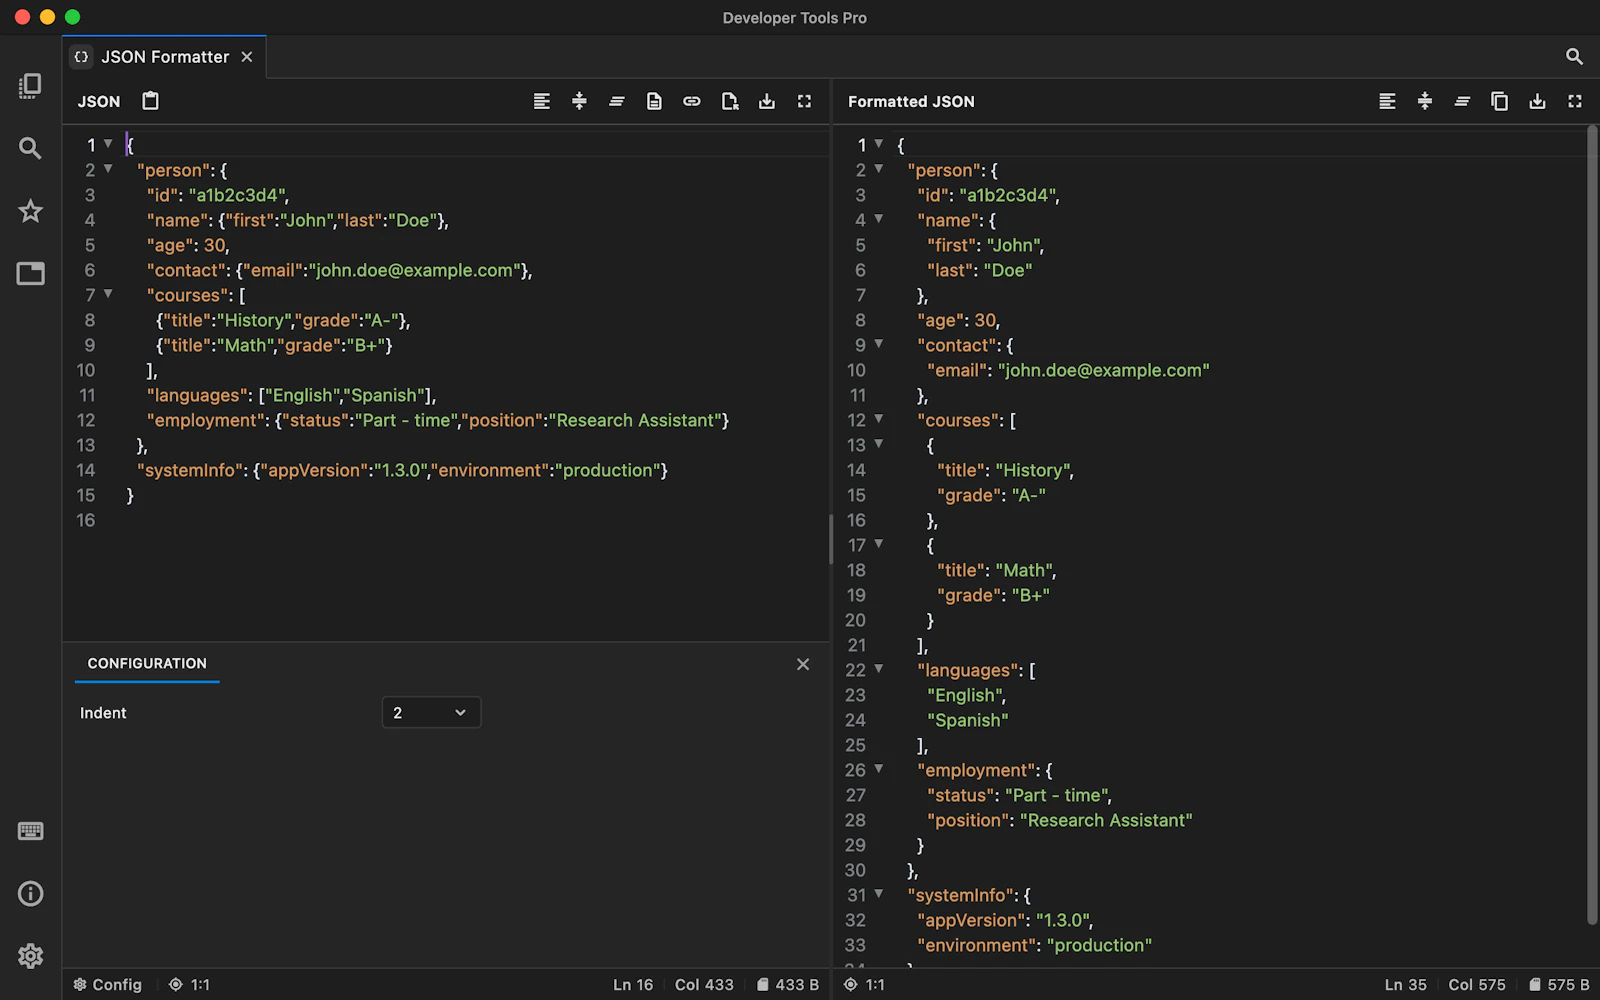The width and height of the screenshot is (1600, 1000).
Task: Click the 1:1 indicator in right status bar
Action: tap(864, 984)
